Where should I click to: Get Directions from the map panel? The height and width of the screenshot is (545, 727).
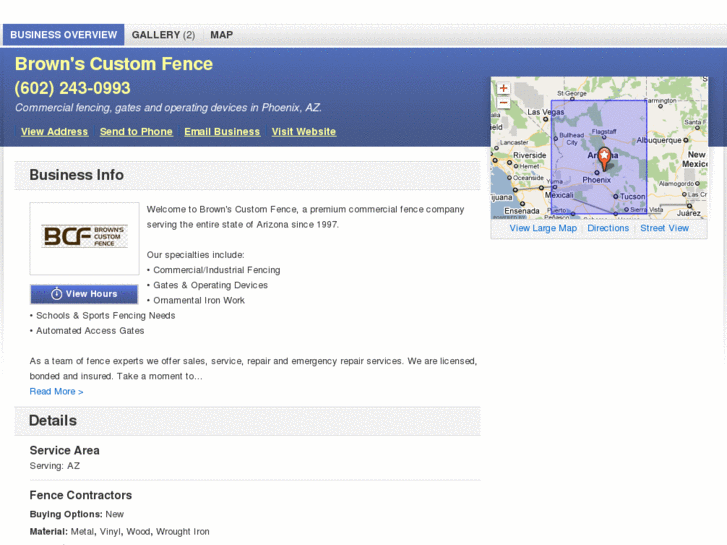(608, 228)
